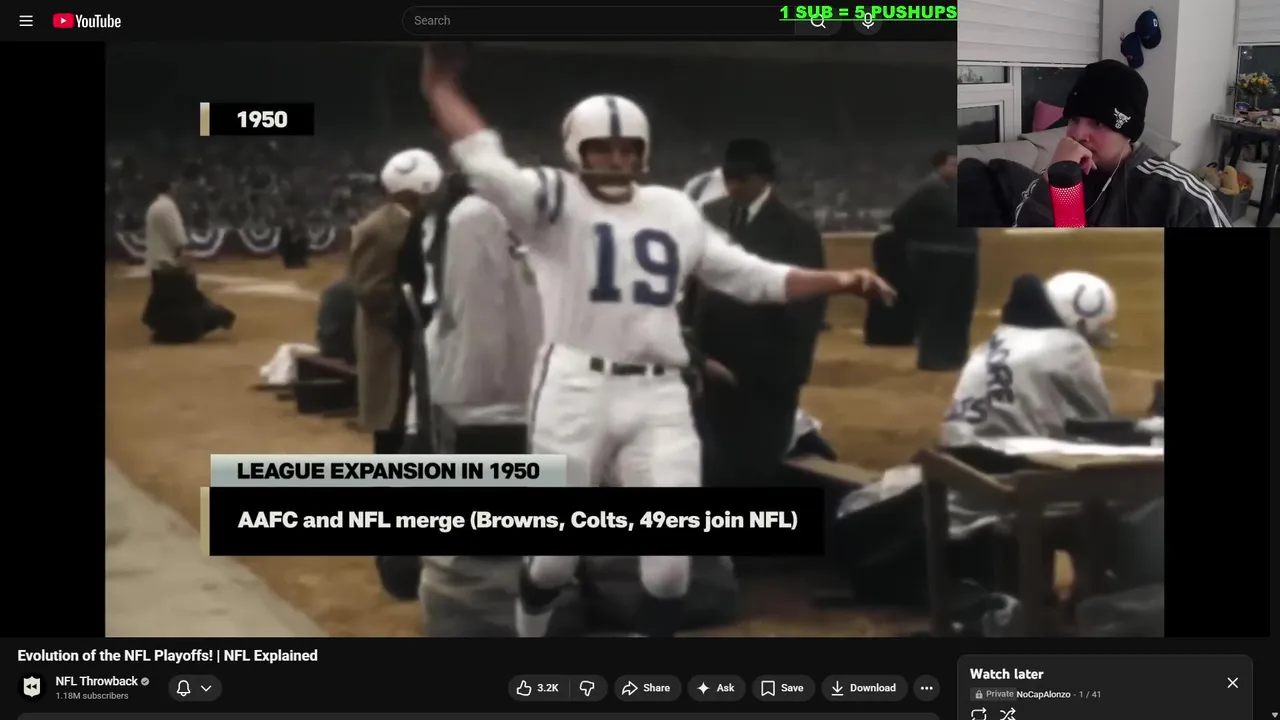Open the NFL Throwback channel avatar
The width and height of the screenshot is (1280, 720).
pos(32,687)
